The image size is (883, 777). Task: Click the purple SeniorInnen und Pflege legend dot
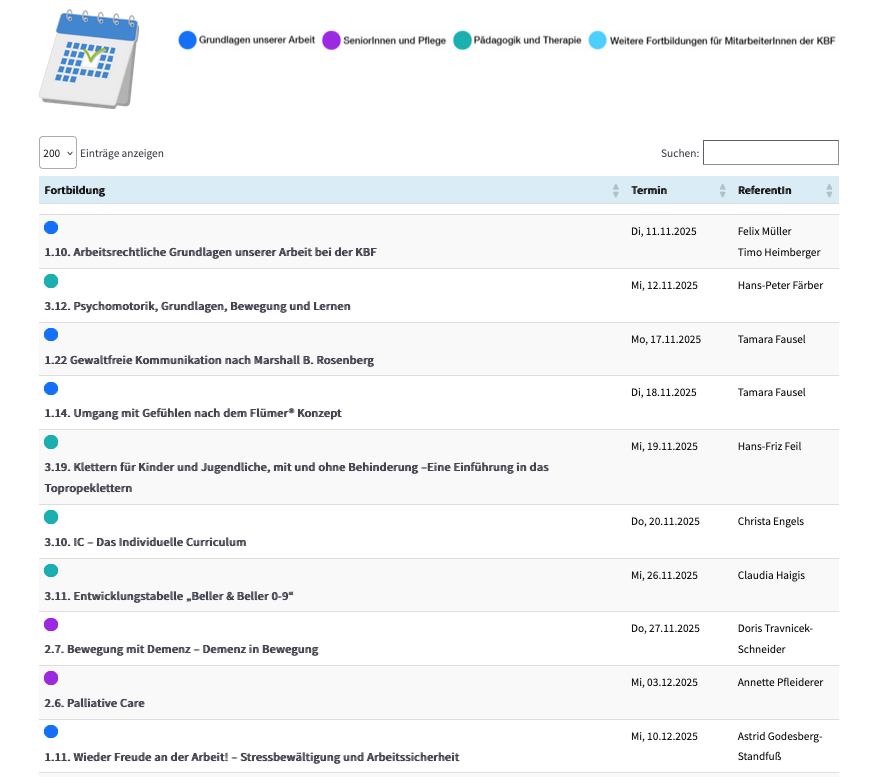pyautogui.click(x=332, y=40)
